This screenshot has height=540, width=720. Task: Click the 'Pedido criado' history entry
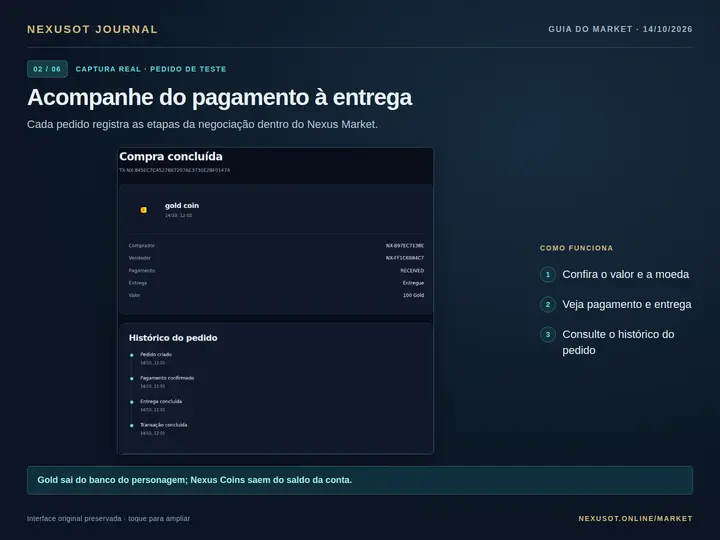(156, 359)
